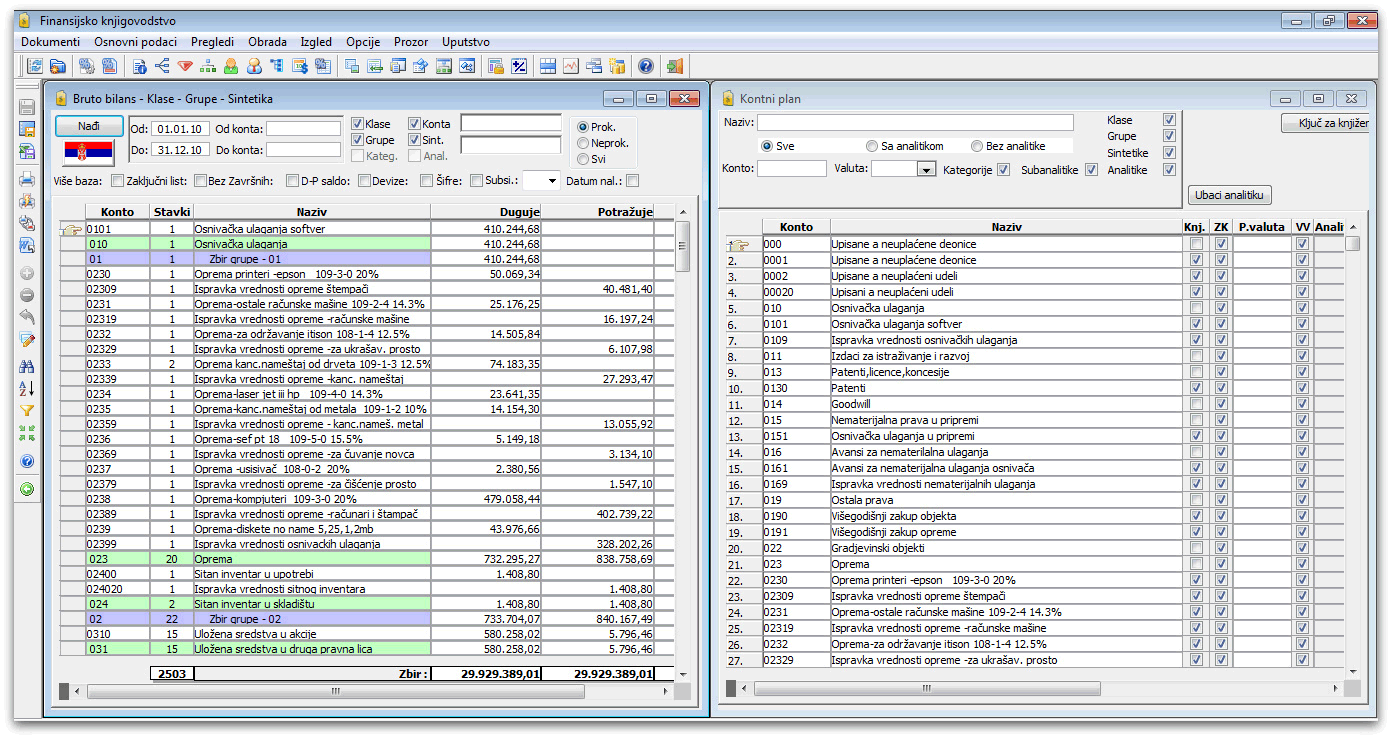Click the Naziv input field in Kontni plan
The height and width of the screenshot is (739, 1392).
tap(915, 122)
